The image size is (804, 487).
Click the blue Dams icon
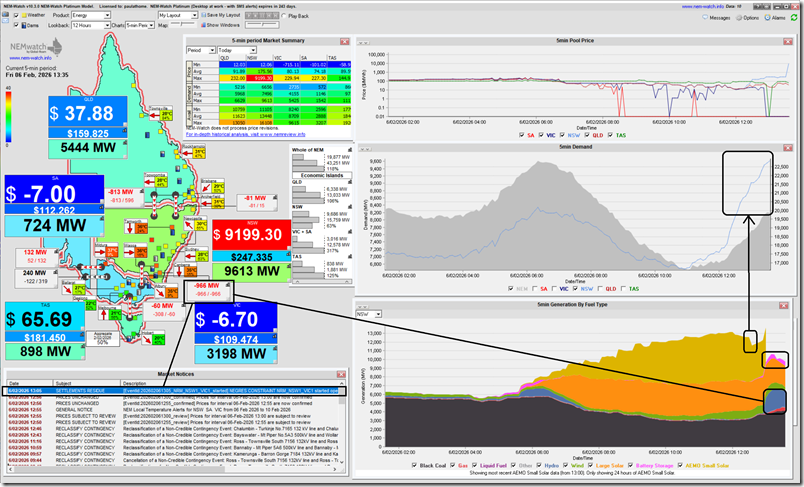pos(24,25)
